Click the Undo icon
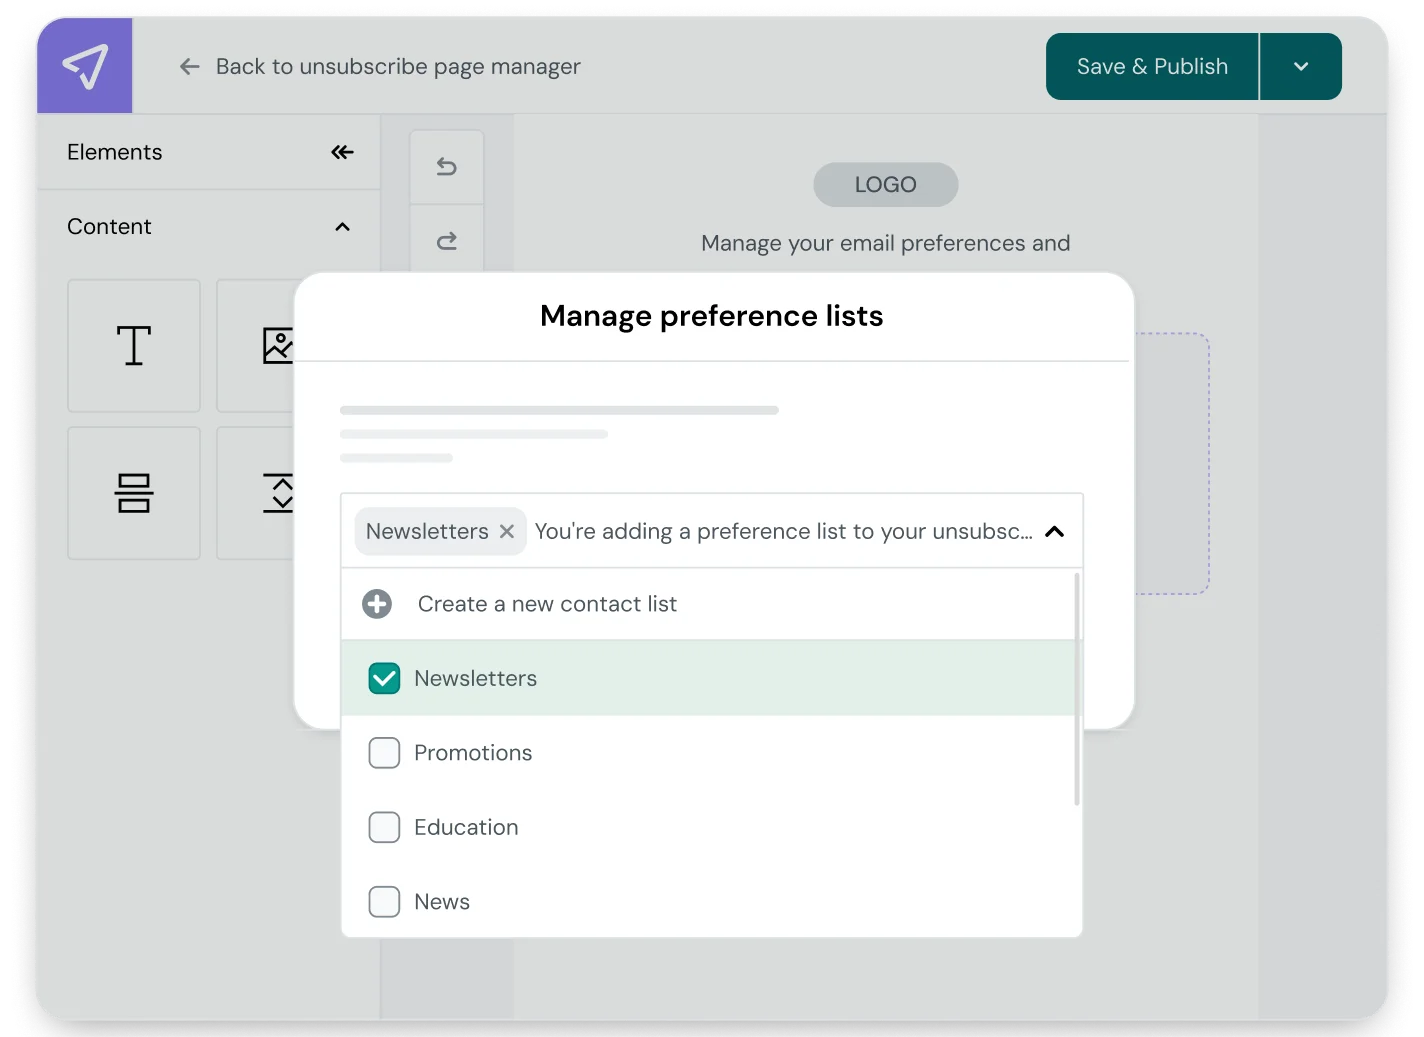Viewport: 1424px width, 1037px height. (446, 166)
